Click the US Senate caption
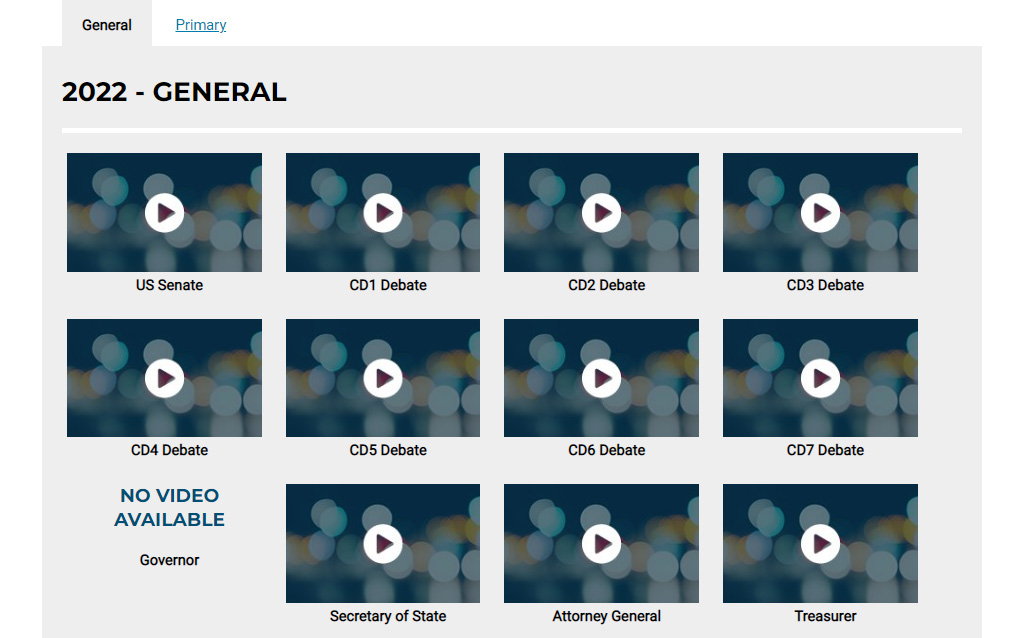 tap(169, 285)
